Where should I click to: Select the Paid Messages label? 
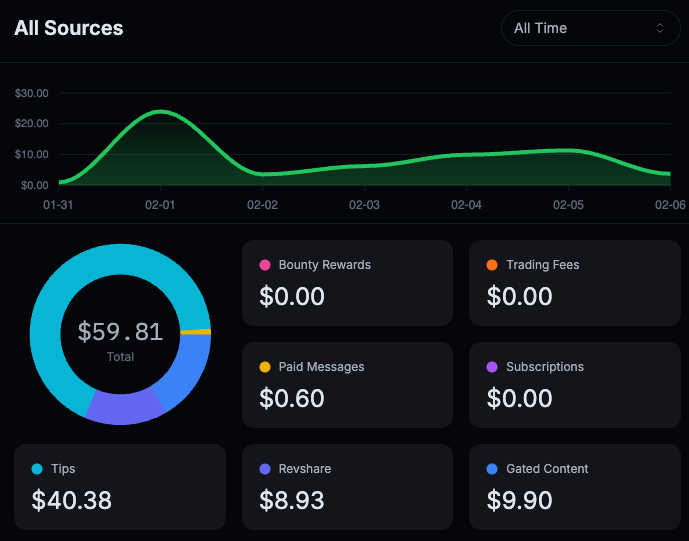click(x=321, y=367)
